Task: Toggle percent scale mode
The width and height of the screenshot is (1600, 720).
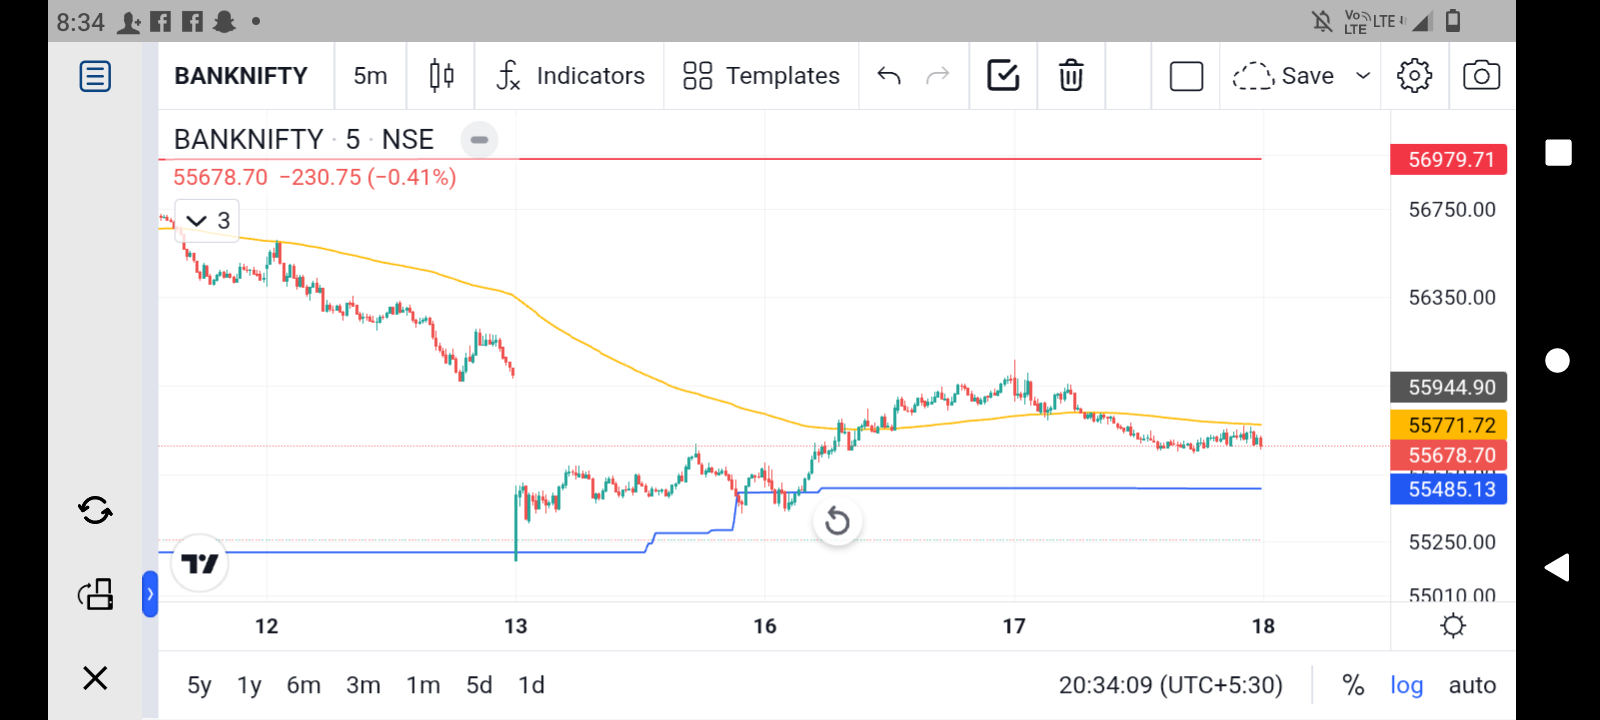Action: (1353, 685)
